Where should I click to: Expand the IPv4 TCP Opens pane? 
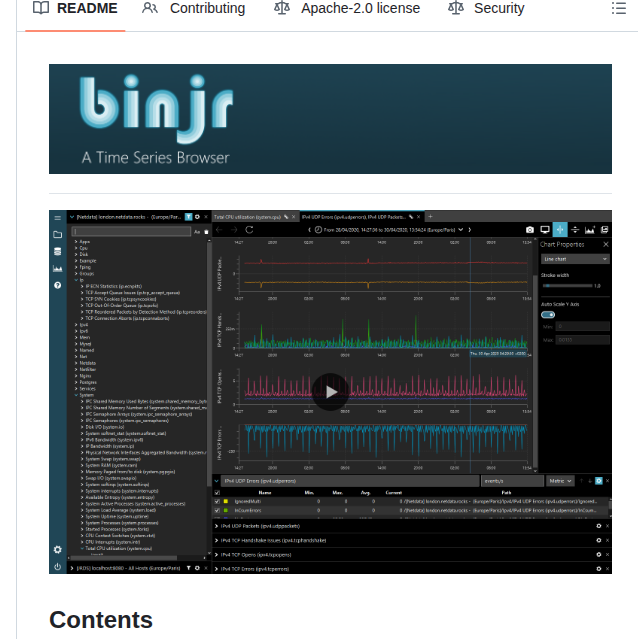tap(216, 555)
